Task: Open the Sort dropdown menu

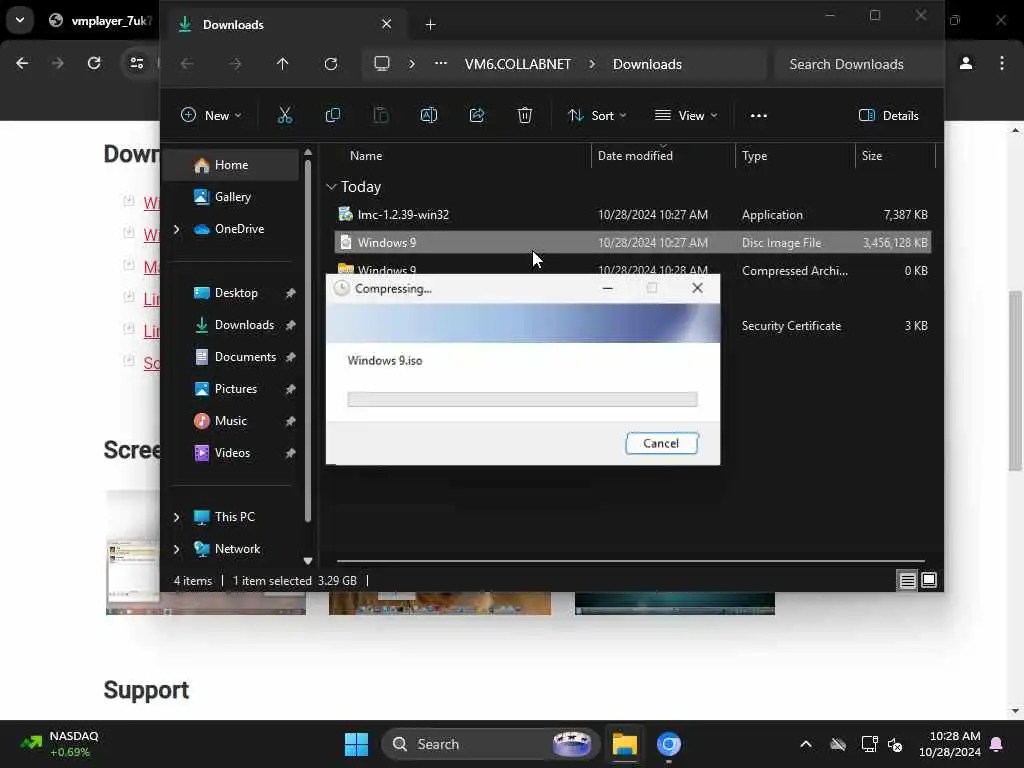Action: click(597, 116)
